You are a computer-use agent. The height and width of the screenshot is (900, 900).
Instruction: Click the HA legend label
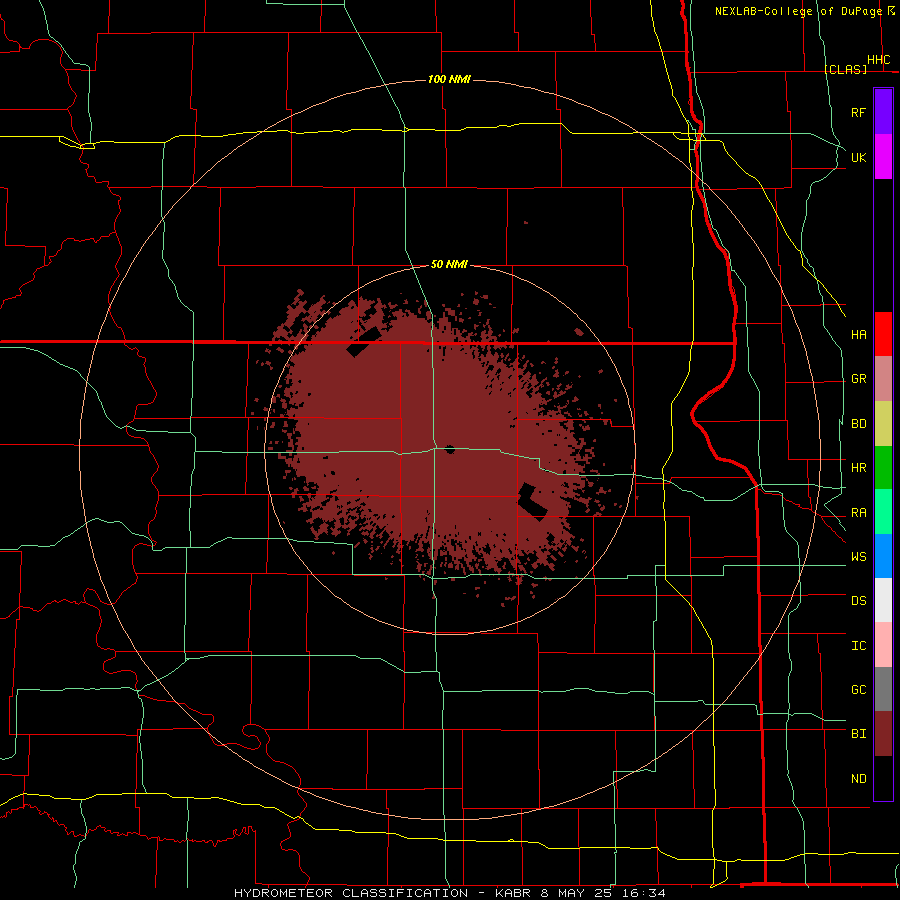[858, 335]
